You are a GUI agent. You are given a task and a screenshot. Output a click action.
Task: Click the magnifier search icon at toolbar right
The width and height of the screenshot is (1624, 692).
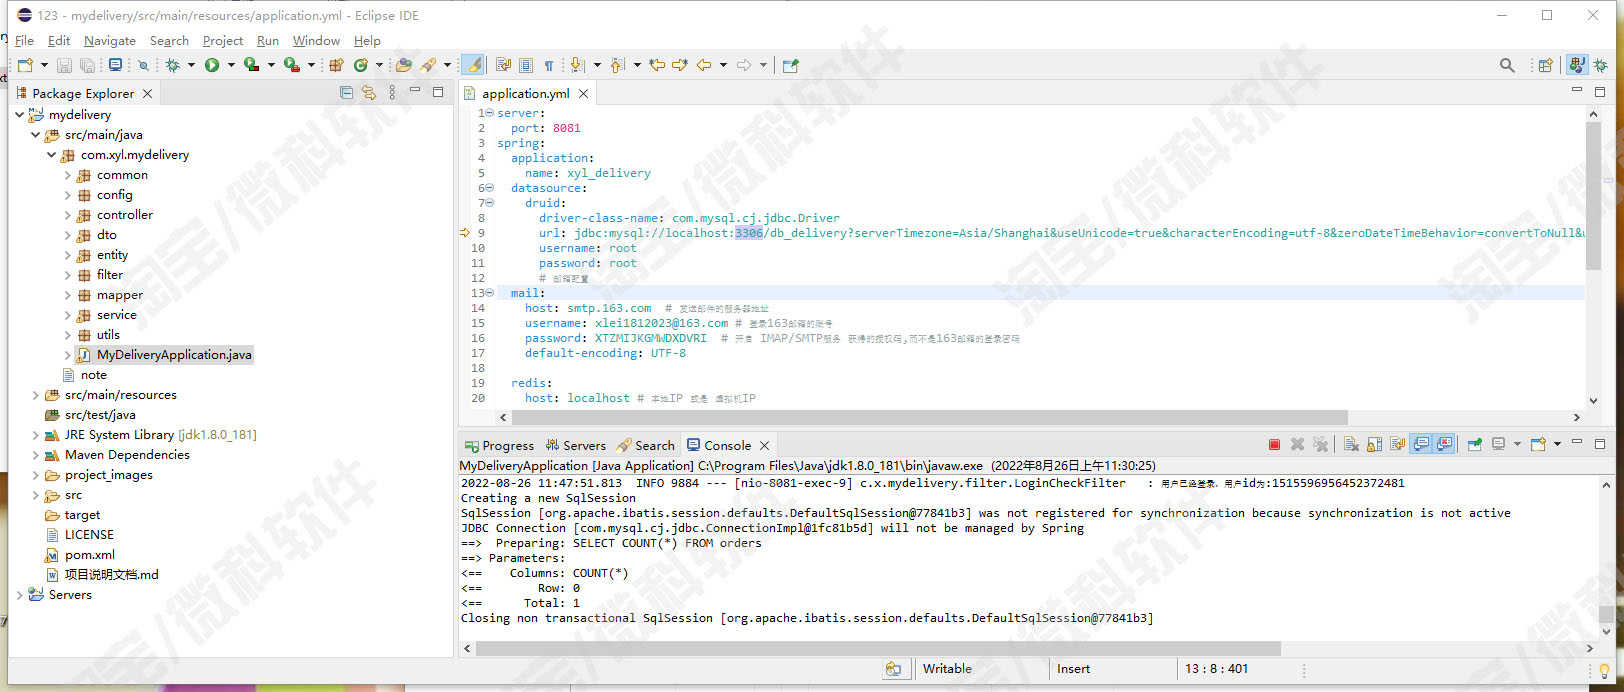click(1507, 65)
